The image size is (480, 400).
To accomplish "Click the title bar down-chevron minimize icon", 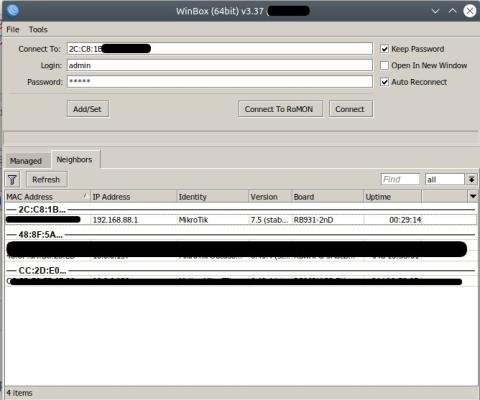I will [x=435, y=11].
